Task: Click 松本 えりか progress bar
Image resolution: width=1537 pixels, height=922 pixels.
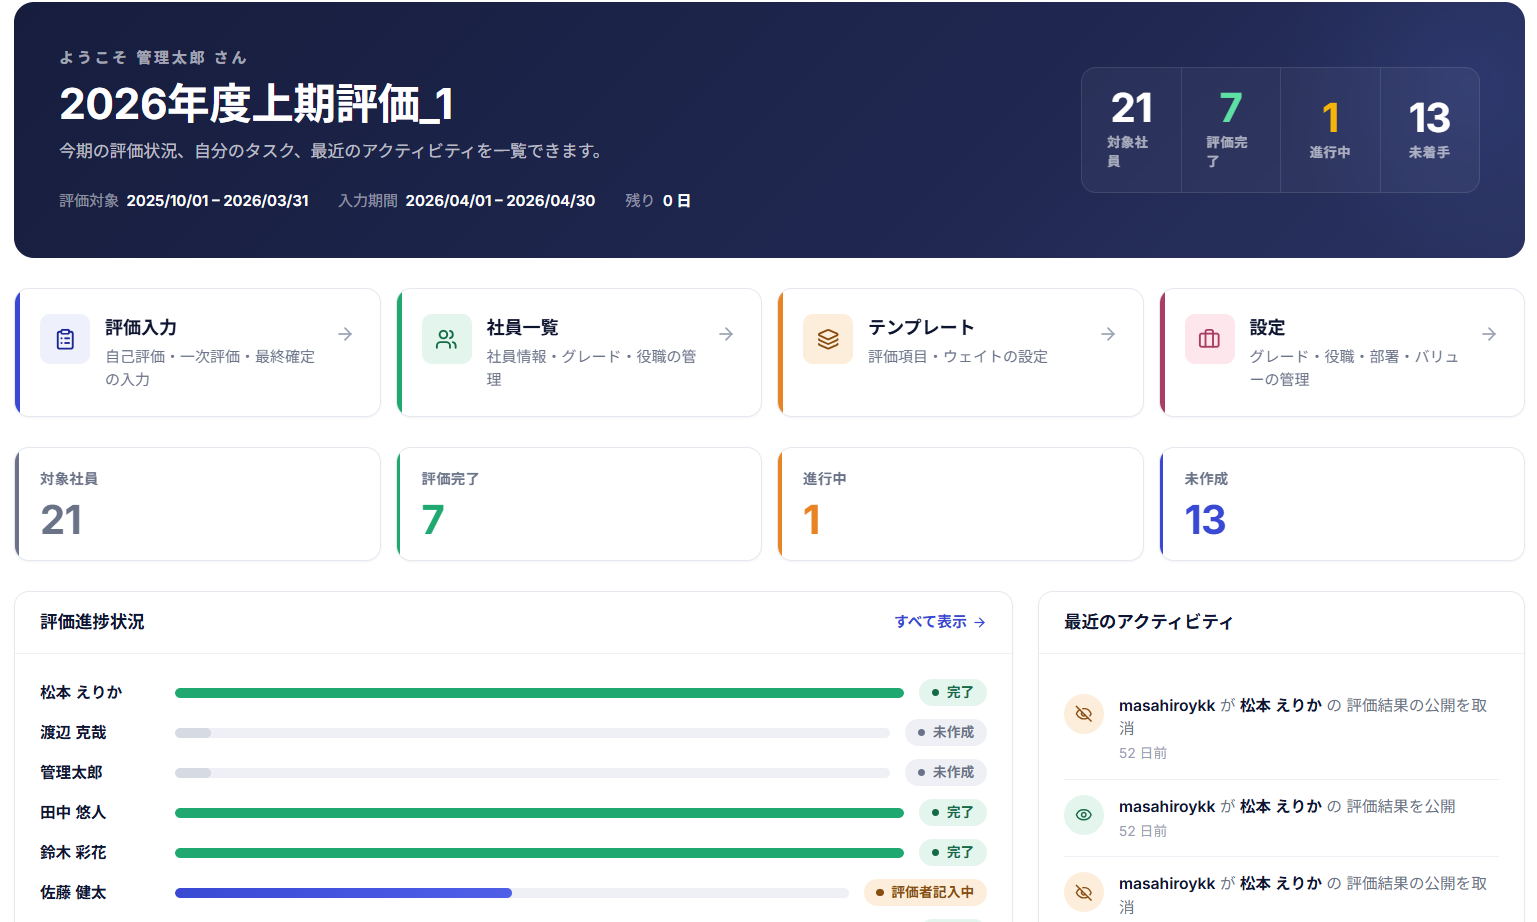Action: 539,693
